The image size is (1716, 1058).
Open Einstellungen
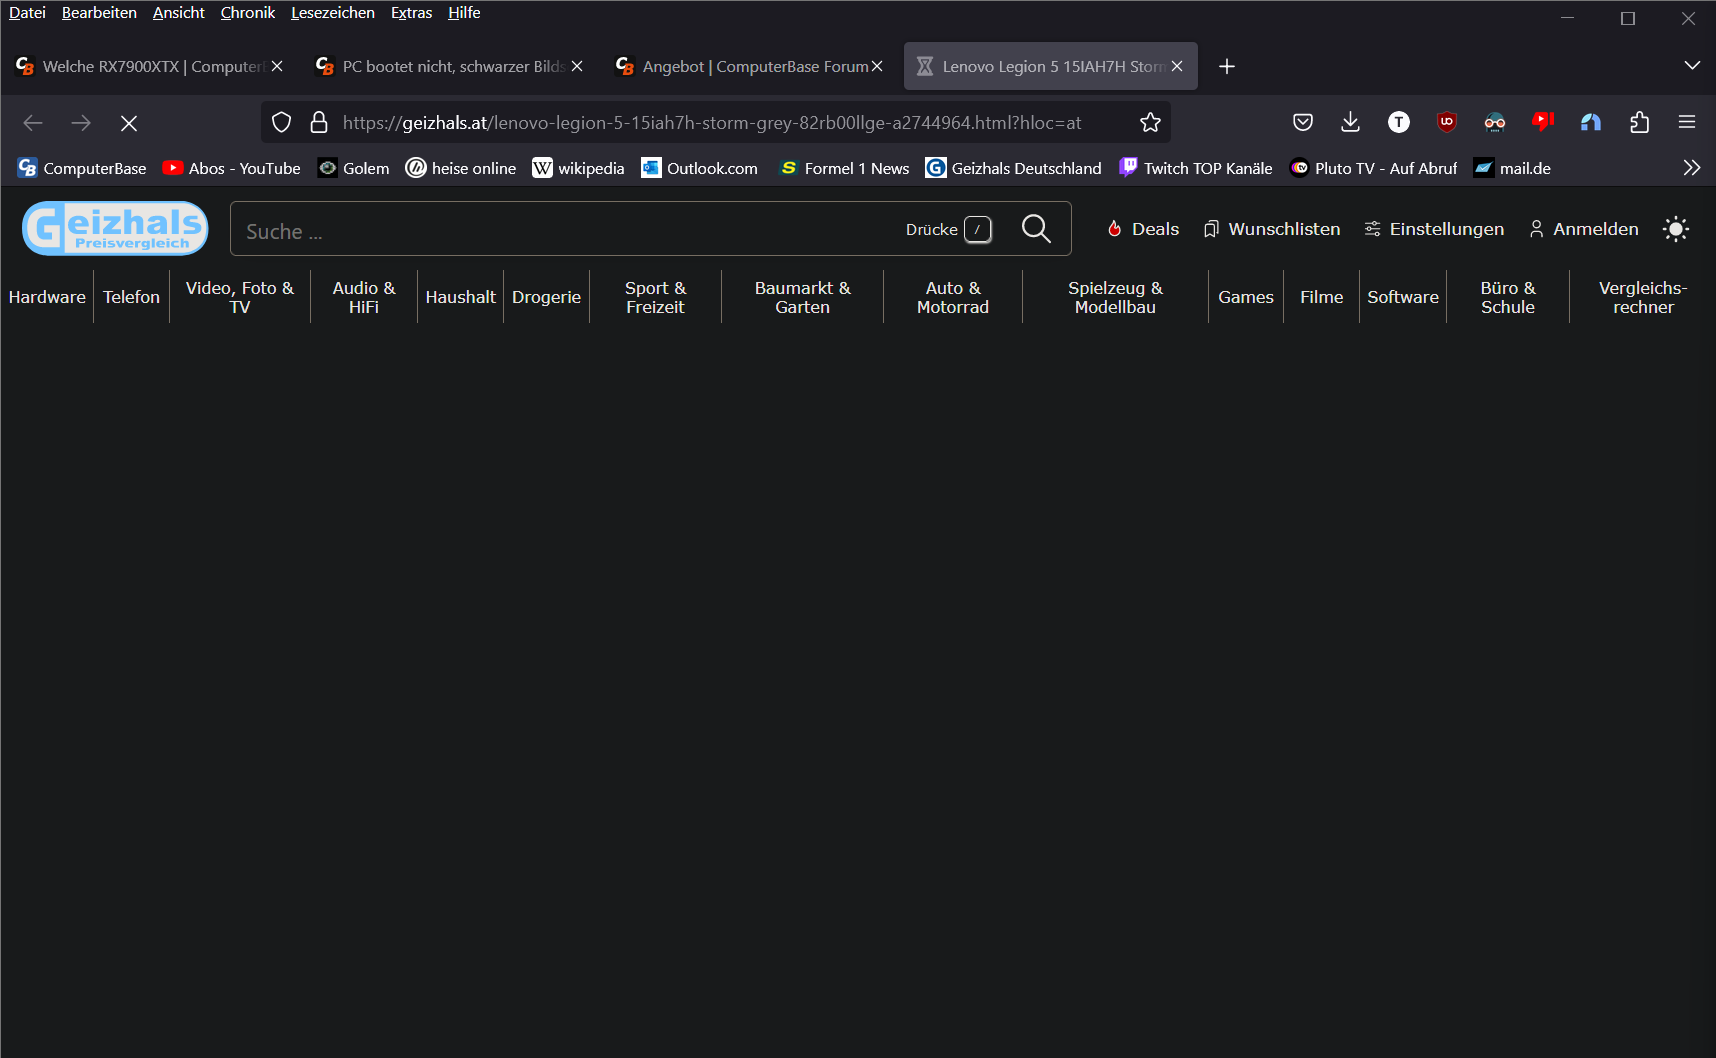(x=1434, y=229)
